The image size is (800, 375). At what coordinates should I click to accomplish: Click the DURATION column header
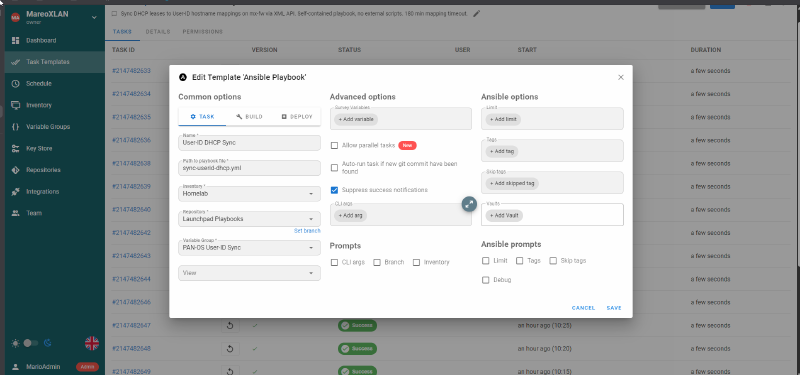(706, 50)
